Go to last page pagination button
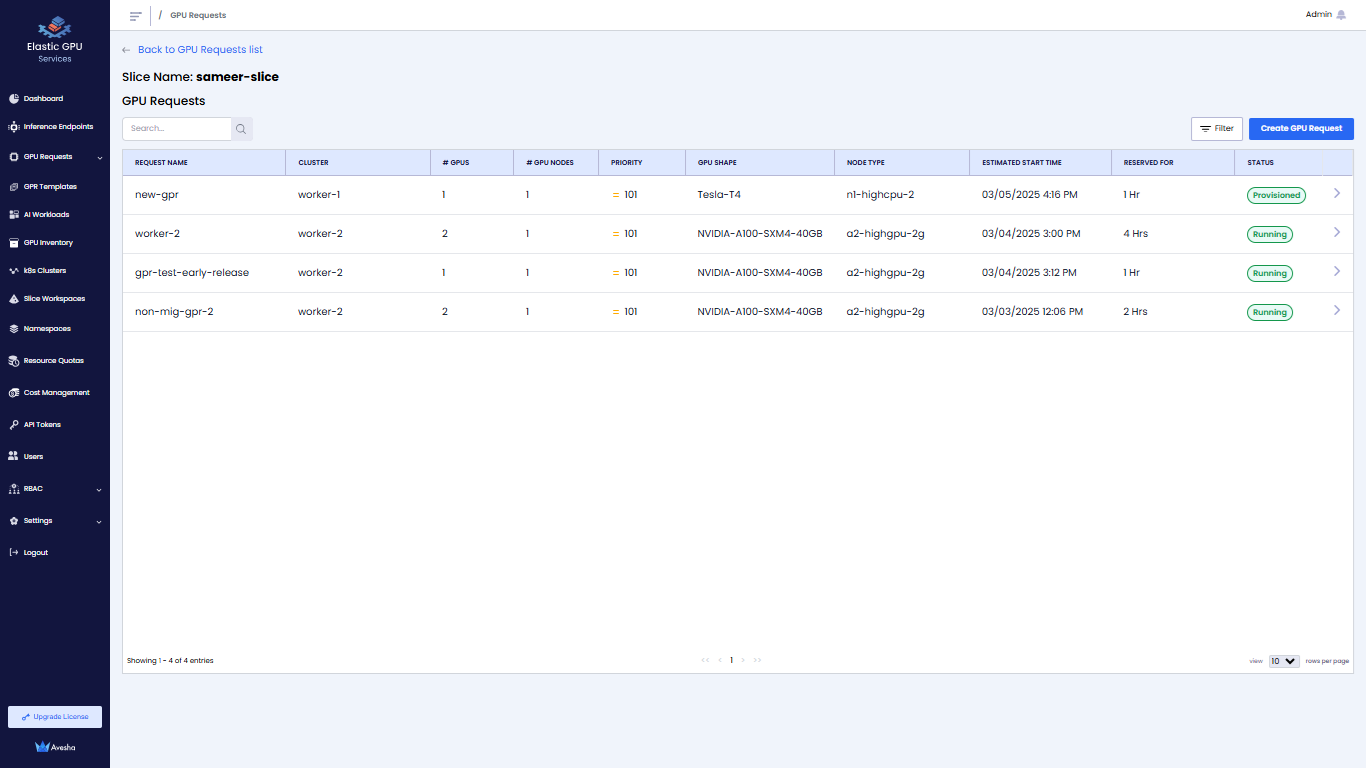 point(757,661)
